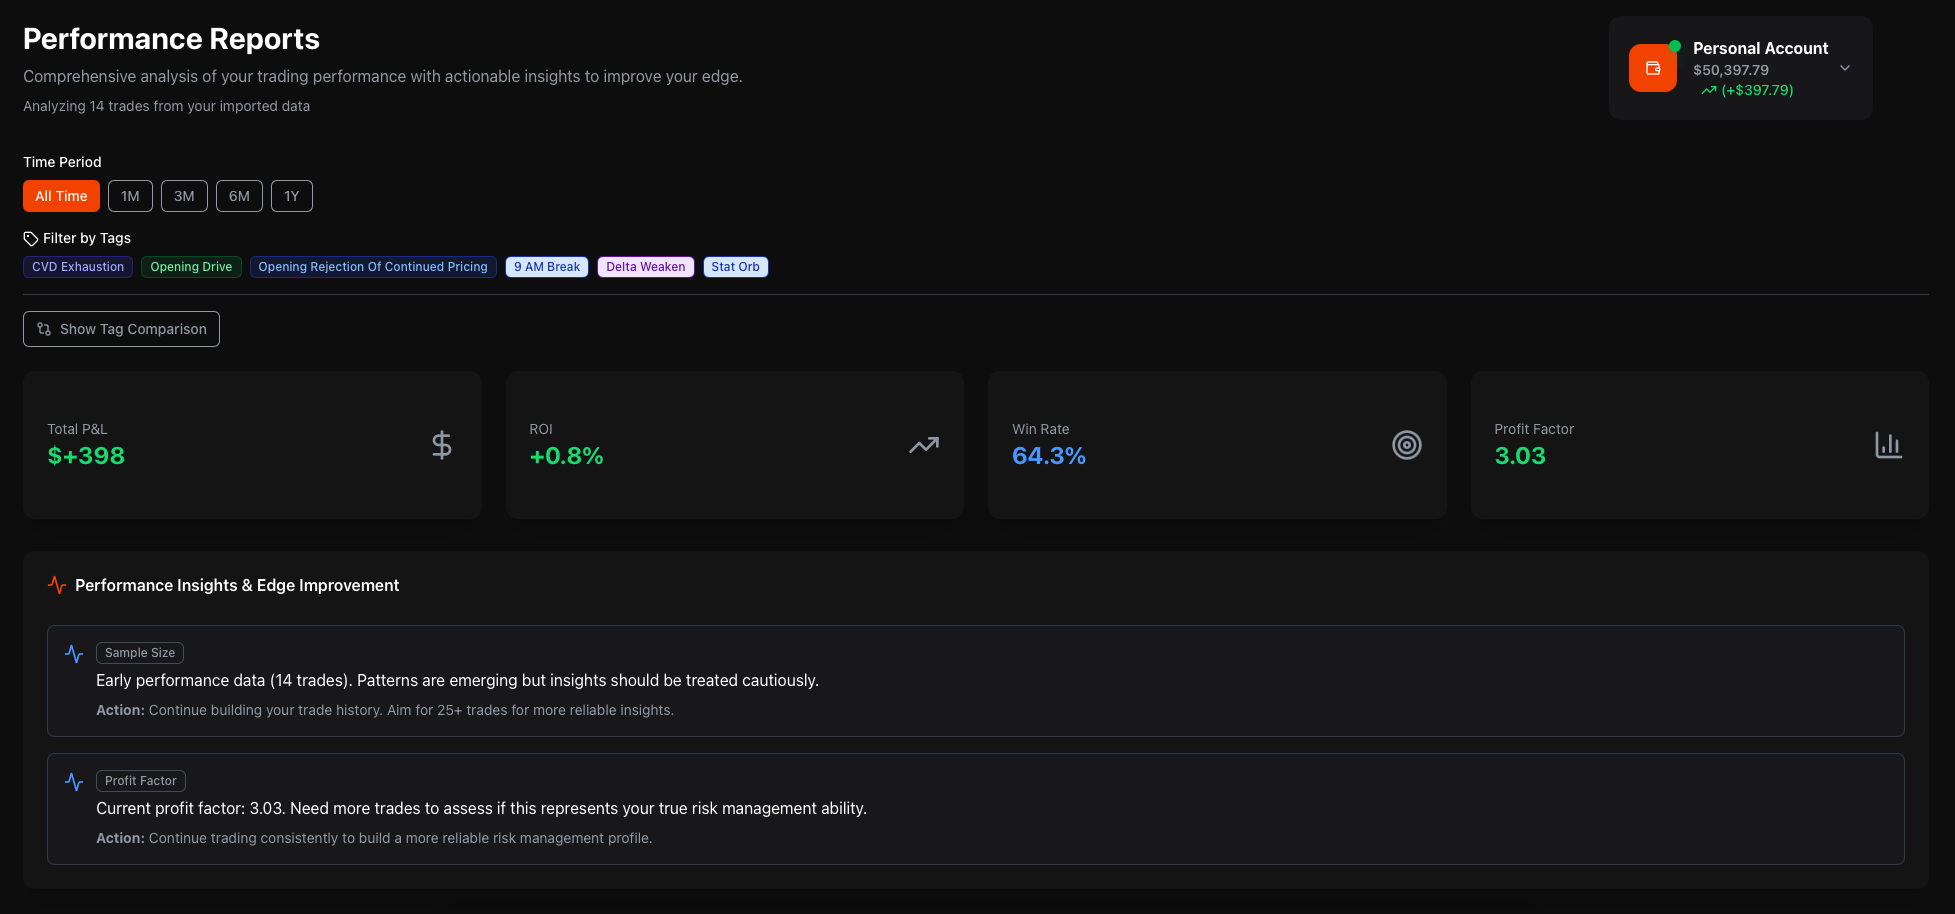This screenshot has width=1955, height=914.
Task: Click the dollar sign icon on Total P&L card
Action: click(x=441, y=445)
